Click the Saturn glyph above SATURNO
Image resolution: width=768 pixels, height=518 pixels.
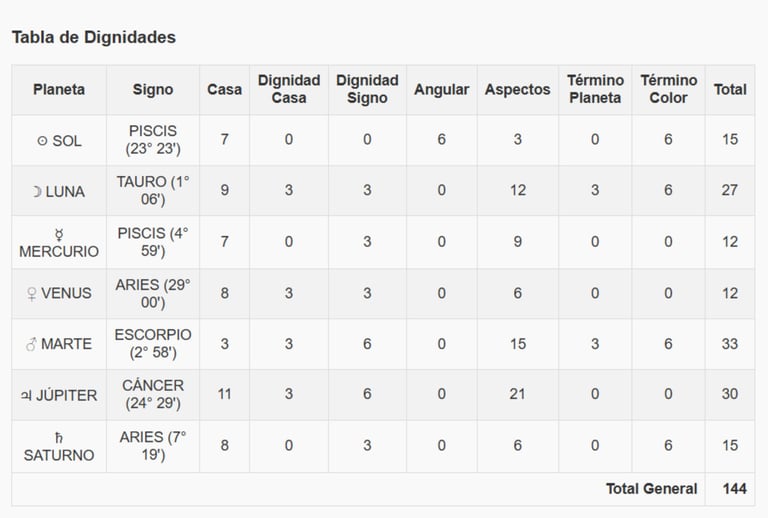click(x=59, y=437)
